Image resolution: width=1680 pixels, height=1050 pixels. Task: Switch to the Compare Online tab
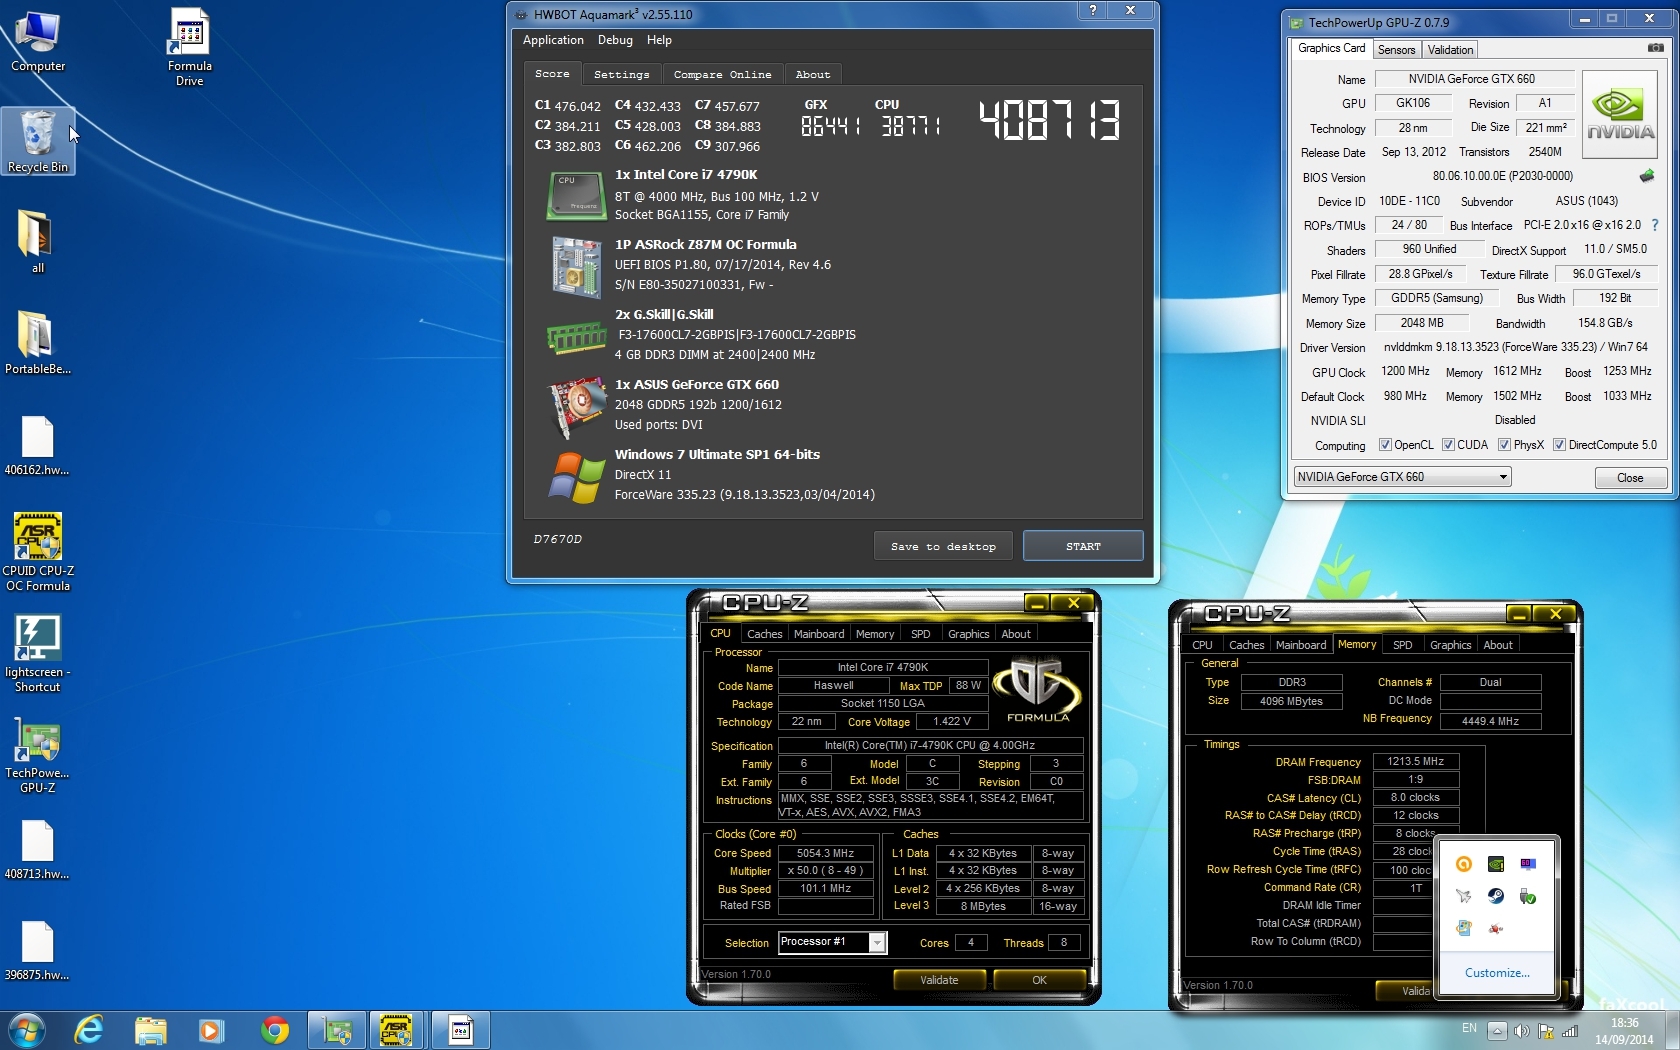point(722,74)
